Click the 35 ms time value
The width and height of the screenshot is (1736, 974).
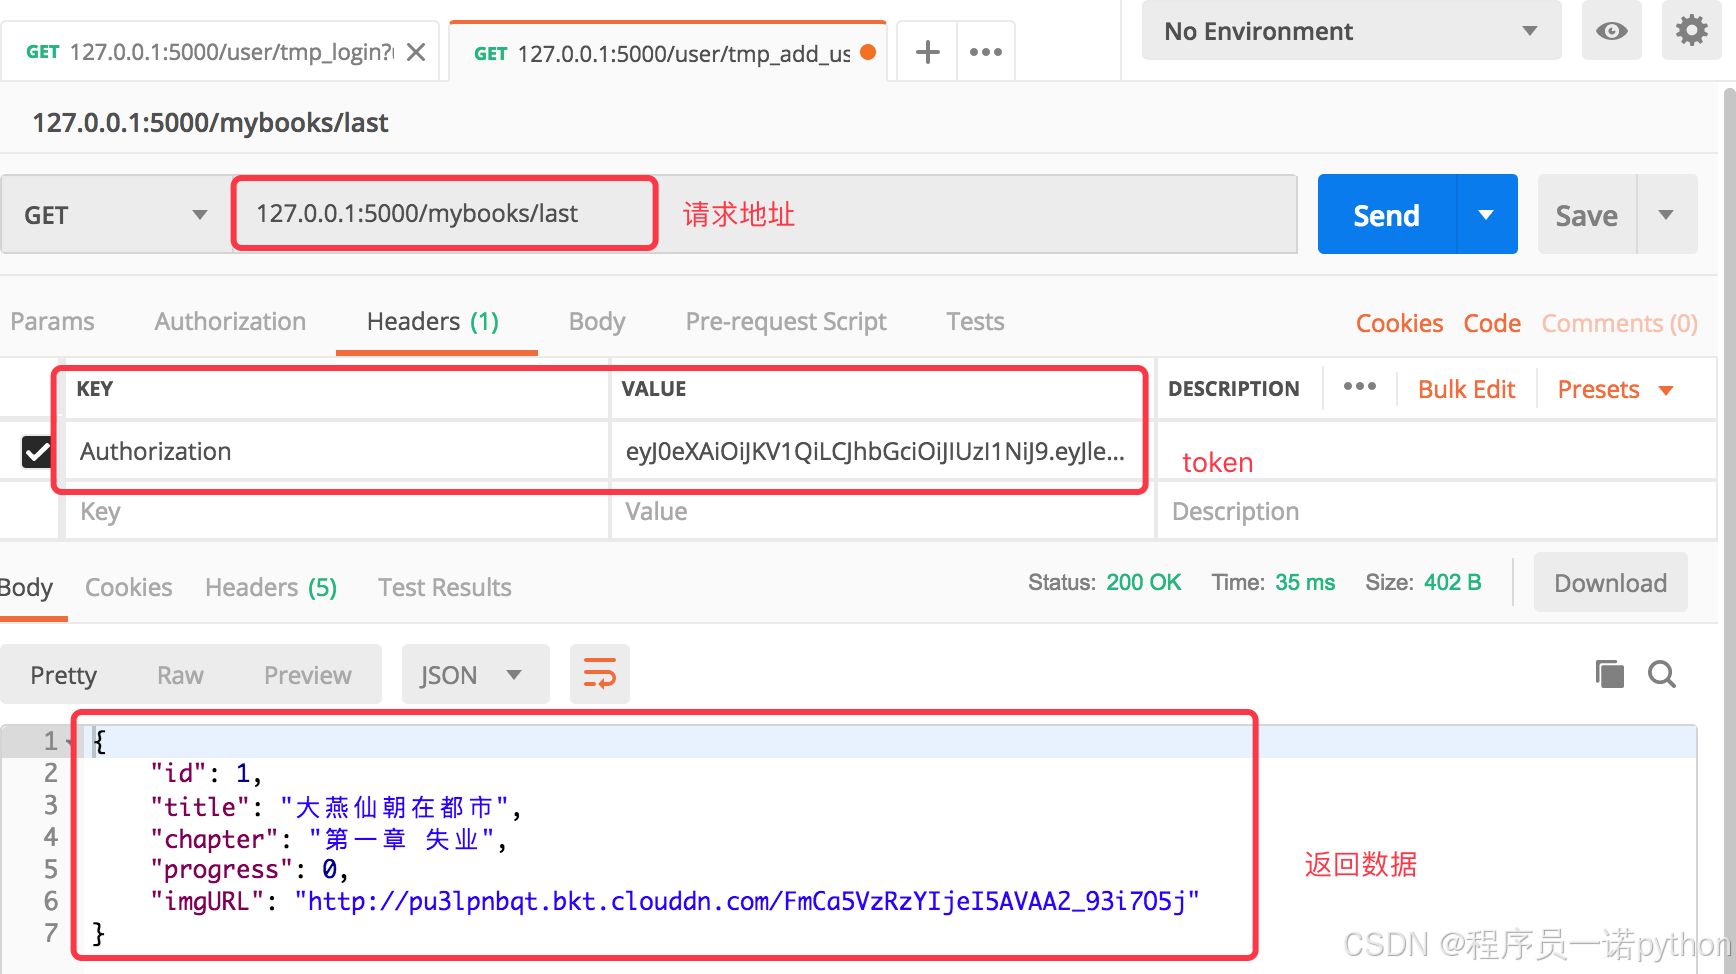1304,583
